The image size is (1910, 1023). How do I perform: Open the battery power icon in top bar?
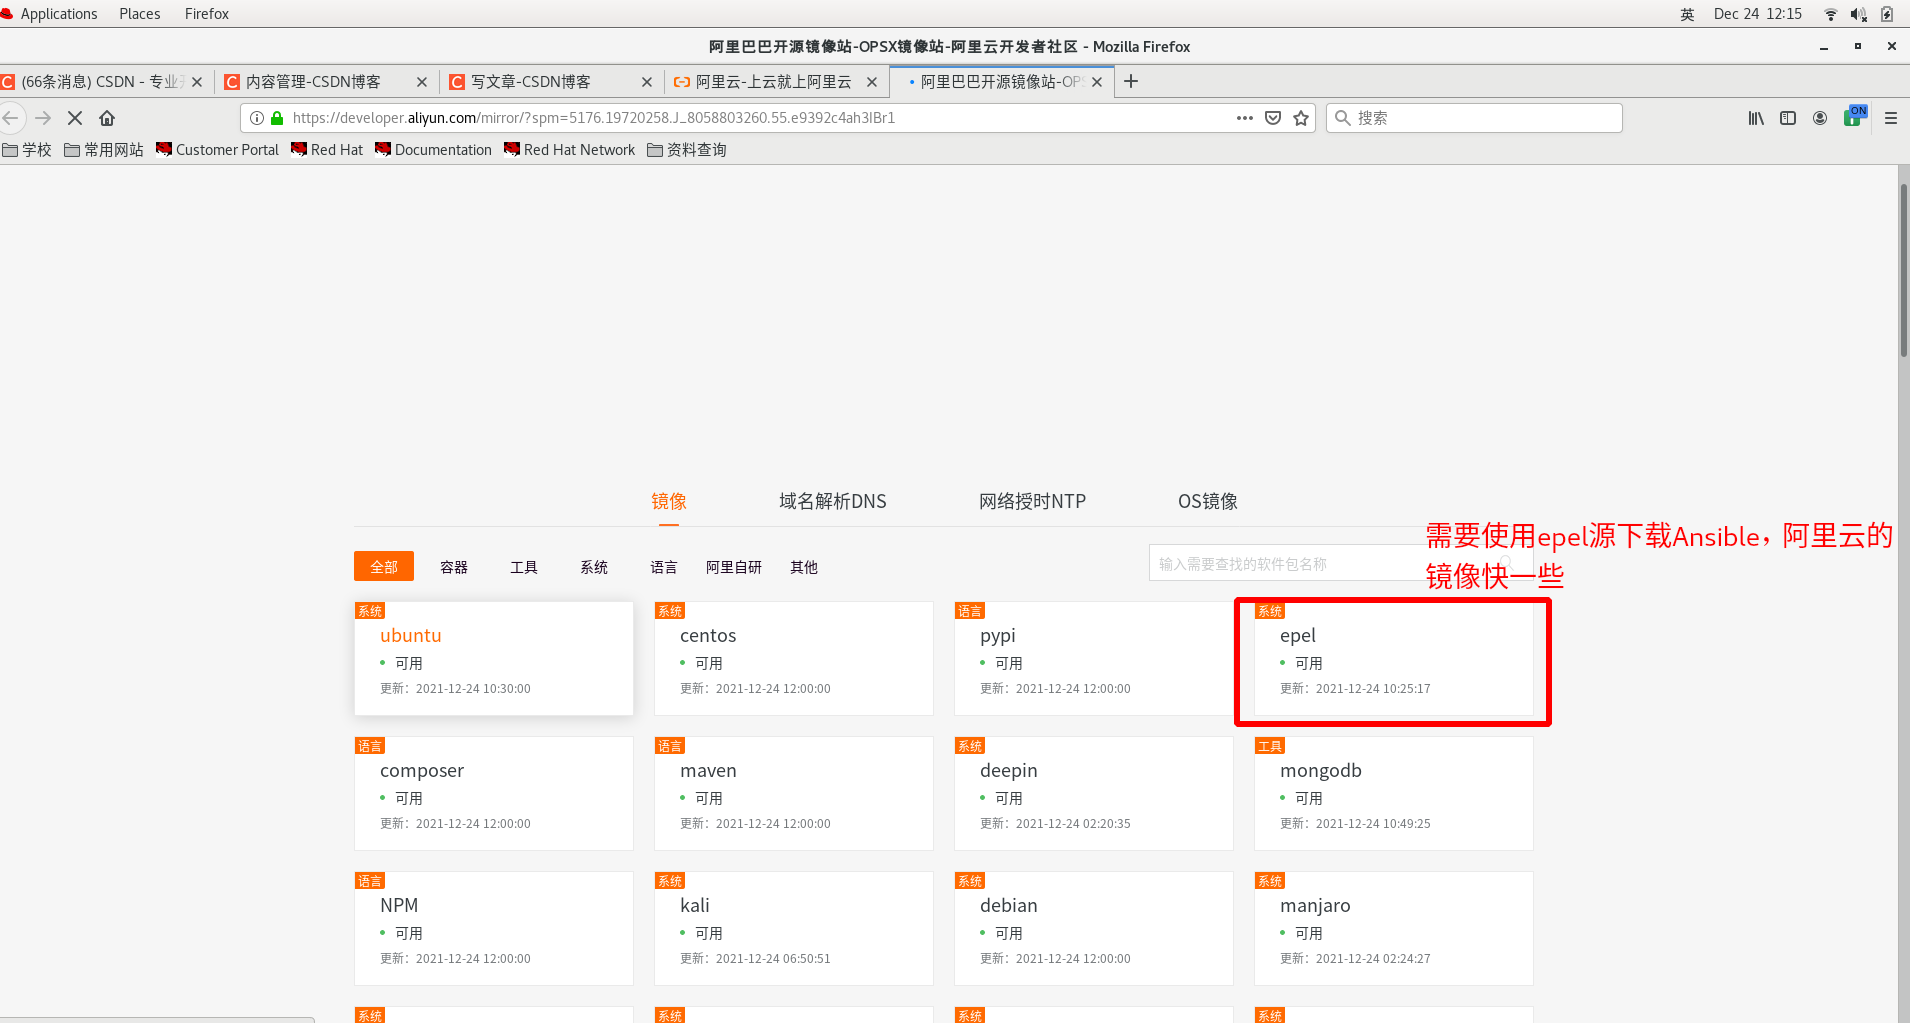click(x=1887, y=14)
